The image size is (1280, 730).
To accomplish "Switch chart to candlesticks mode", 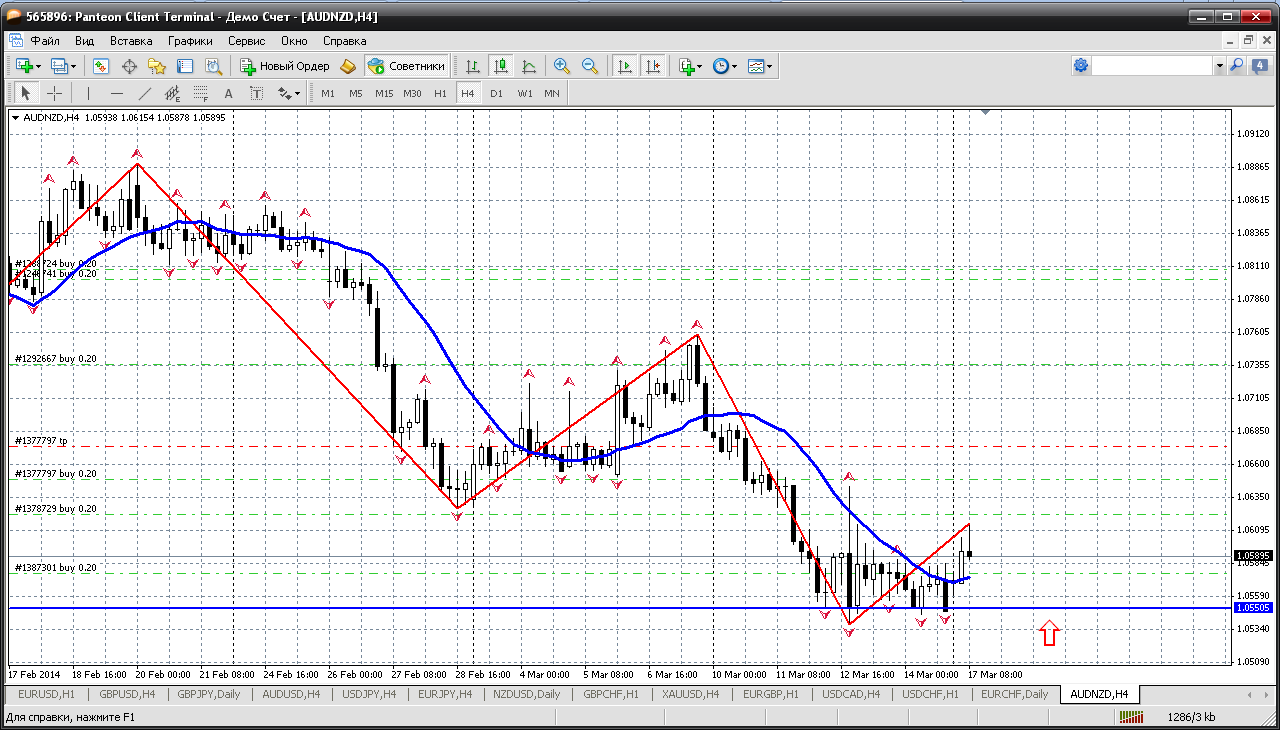I will click(501, 66).
